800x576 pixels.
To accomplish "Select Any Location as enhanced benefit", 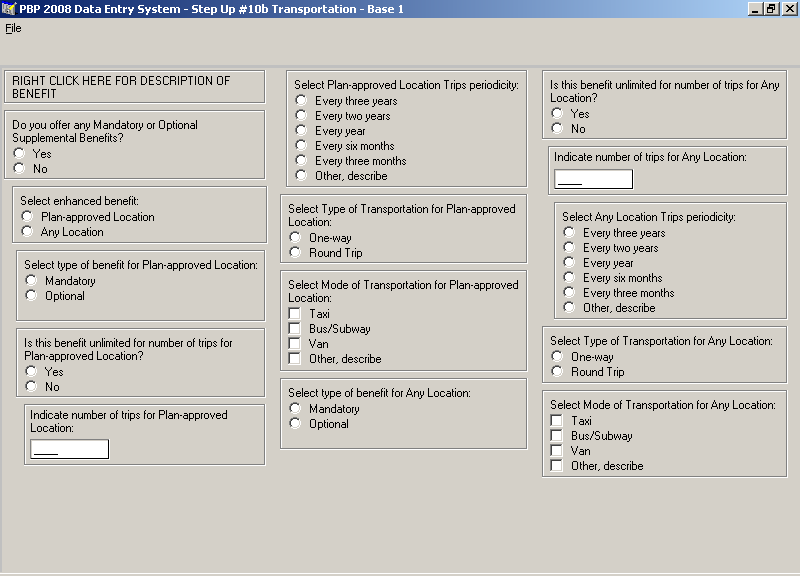I will [x=28, y=232].
